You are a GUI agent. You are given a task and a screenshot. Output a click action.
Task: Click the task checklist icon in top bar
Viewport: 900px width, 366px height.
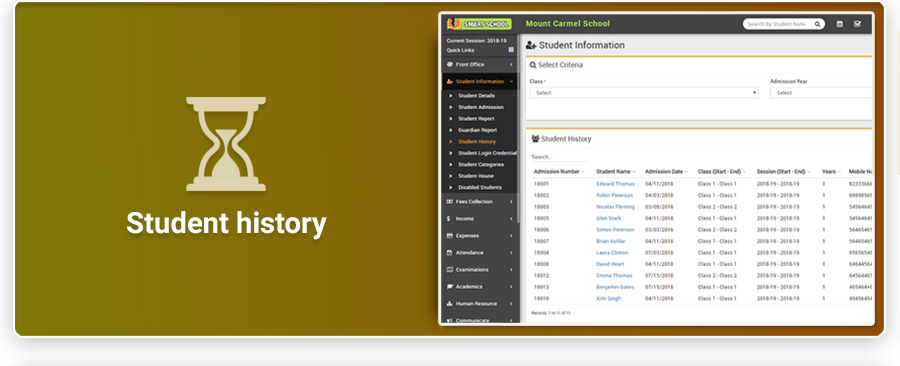(857, 24)
